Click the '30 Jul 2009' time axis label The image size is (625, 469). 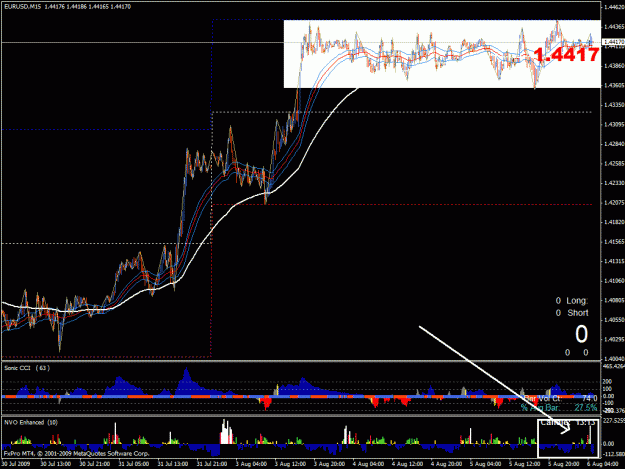point(16,464)
